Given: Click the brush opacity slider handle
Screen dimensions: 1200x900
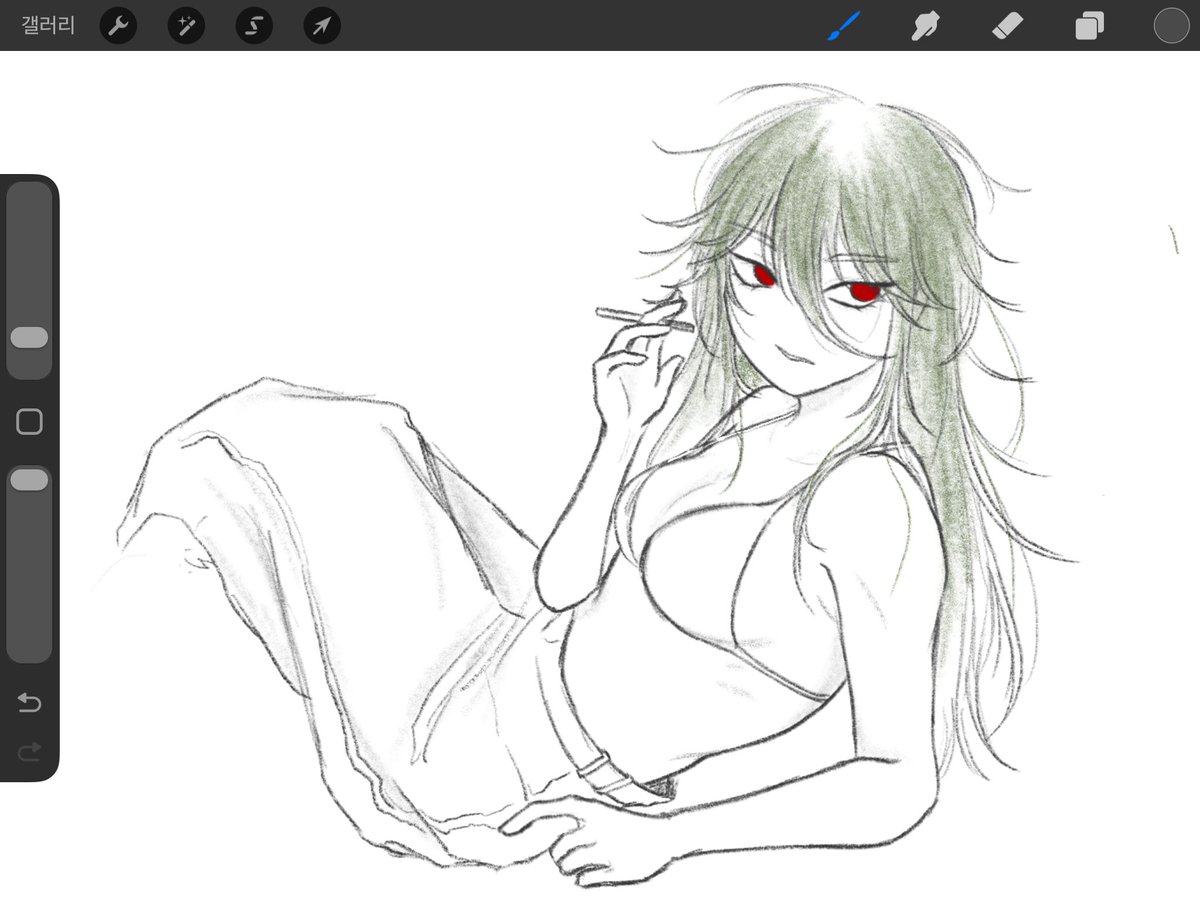Looking at the screenshot, I should pyautogui.click(x=29, y=480).
